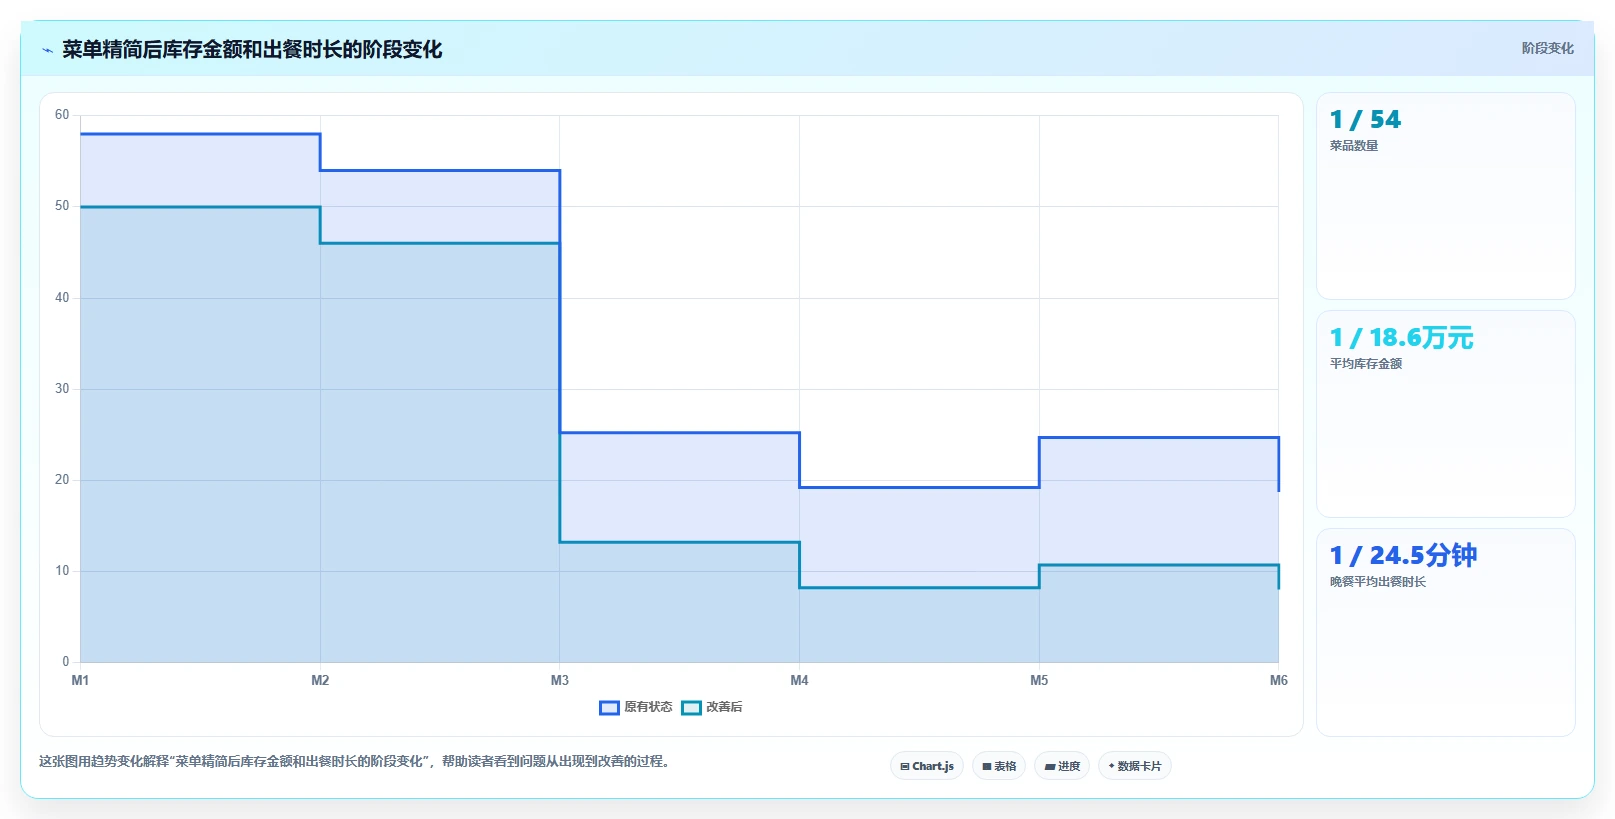
Task: Click the Chart.js tag chip
Action: [x=927, y=766]
